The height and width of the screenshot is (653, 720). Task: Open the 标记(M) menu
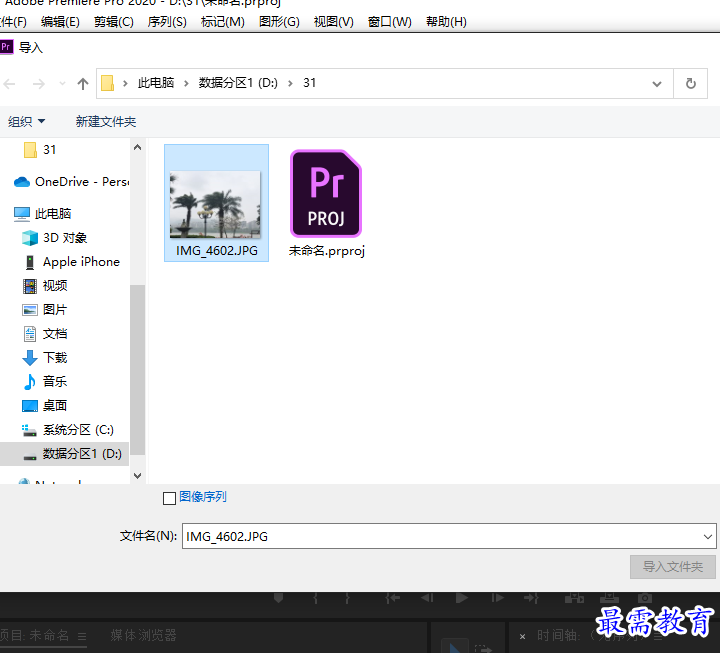222,22
